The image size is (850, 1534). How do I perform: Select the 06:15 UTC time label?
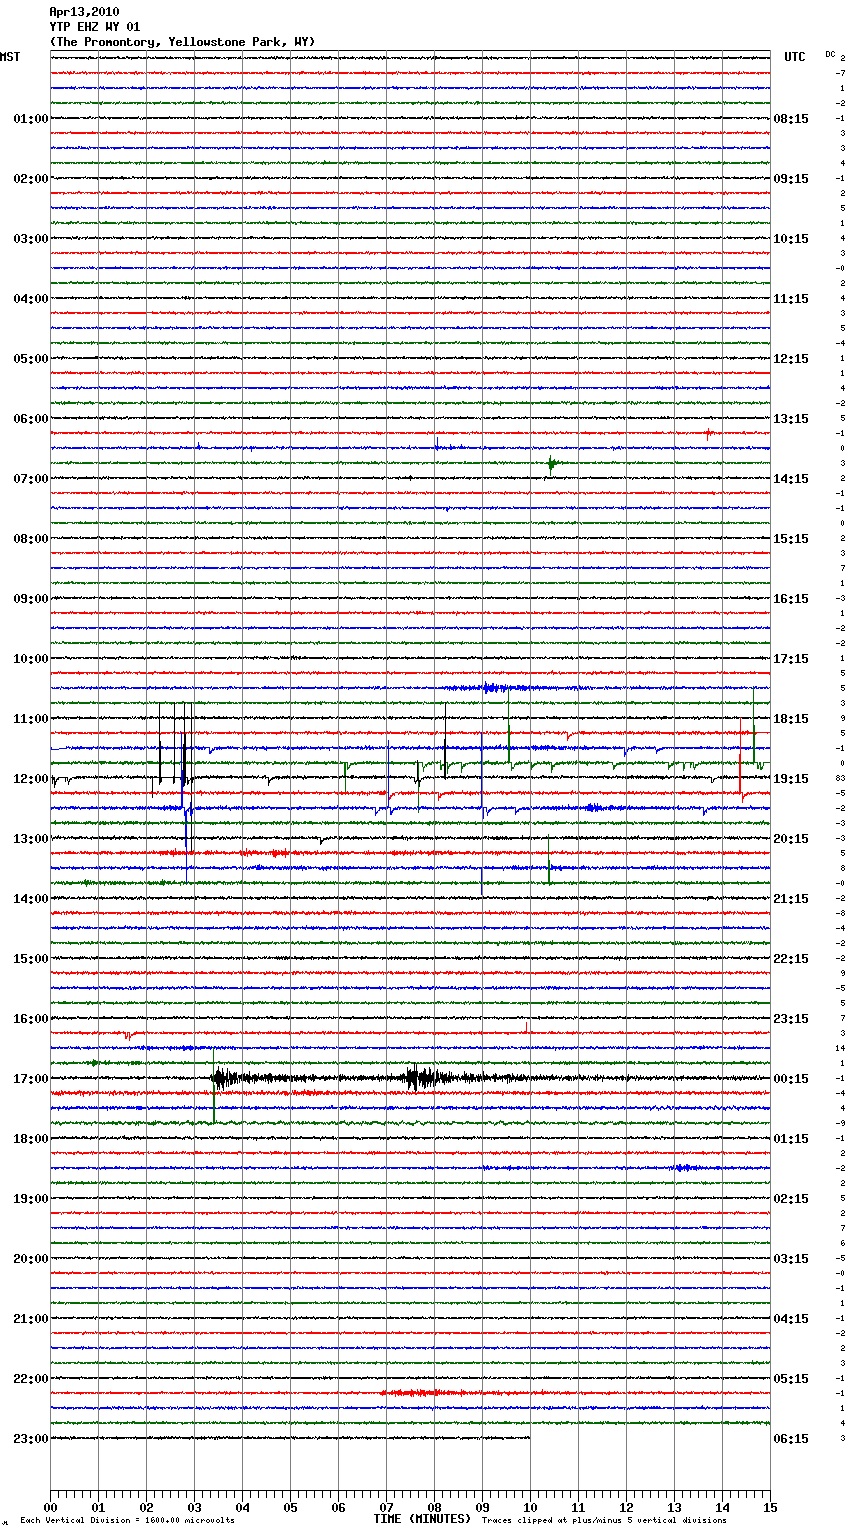coord(790,1439)
